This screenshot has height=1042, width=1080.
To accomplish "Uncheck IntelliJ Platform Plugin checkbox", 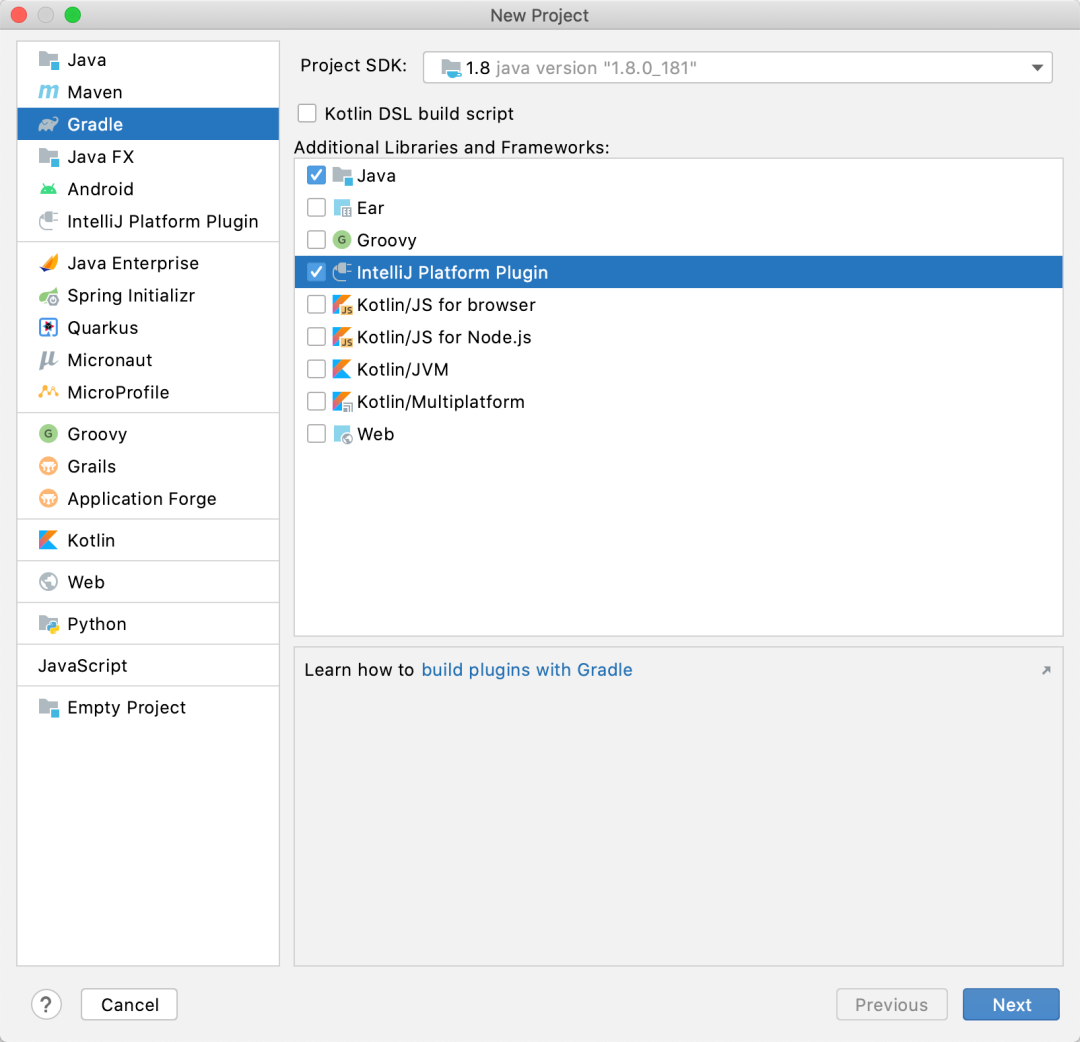I will point(316,272).
